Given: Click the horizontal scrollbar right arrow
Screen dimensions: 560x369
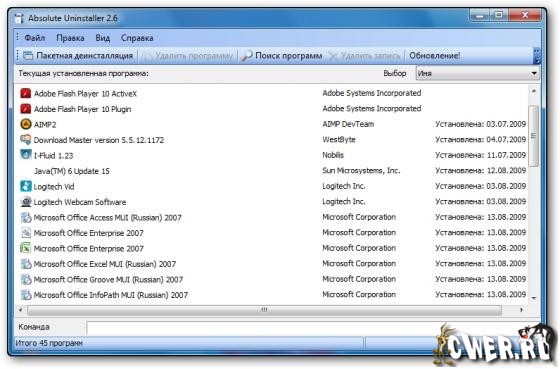Looking at the screenshot, I should [521, 310].
